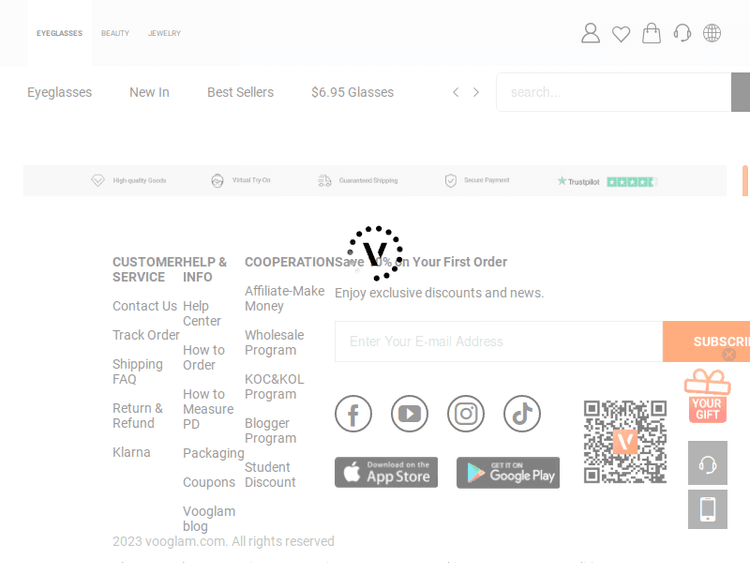Close the Your Gift popup

pyautogui.click(x=729, y=354)
